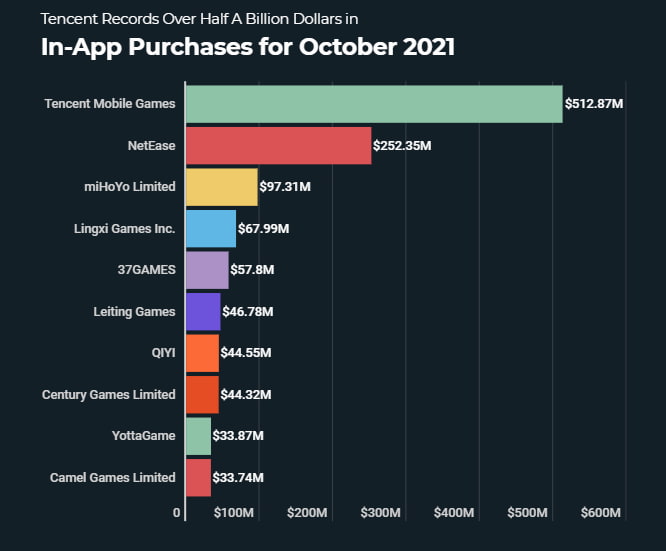Click the $600M axis label
Viewport: 666px width, 551px height.
tap(601, 513)
